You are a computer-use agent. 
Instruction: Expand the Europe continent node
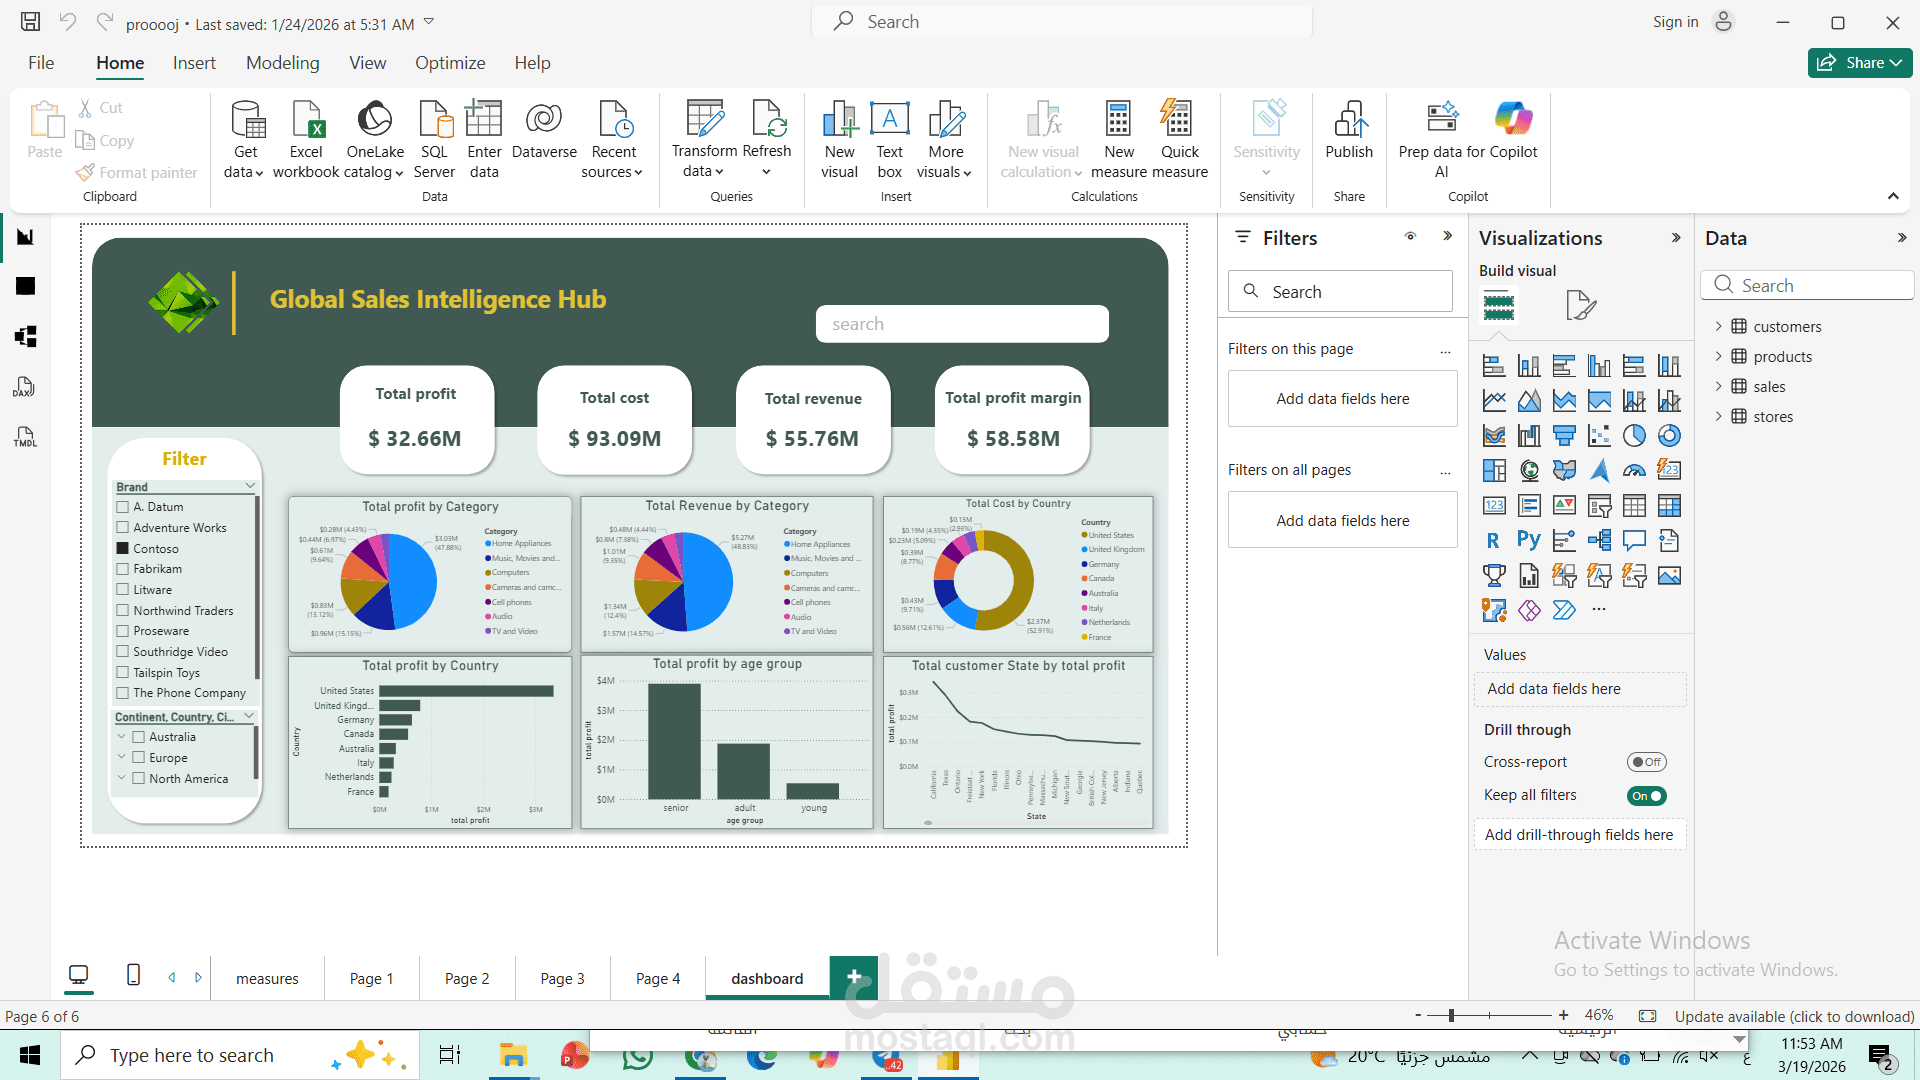(x=121, y=758)
